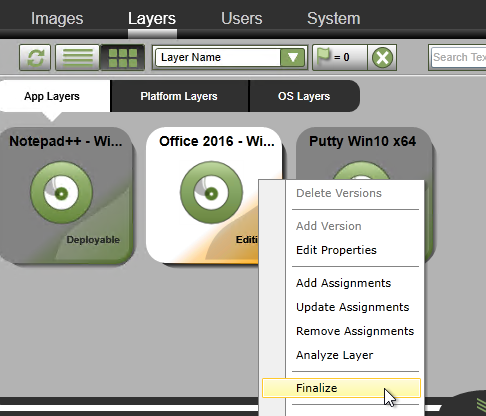This screenshot has height=416, width=486.
Task: Click the green flag filter icon
Action: point(323,56)
